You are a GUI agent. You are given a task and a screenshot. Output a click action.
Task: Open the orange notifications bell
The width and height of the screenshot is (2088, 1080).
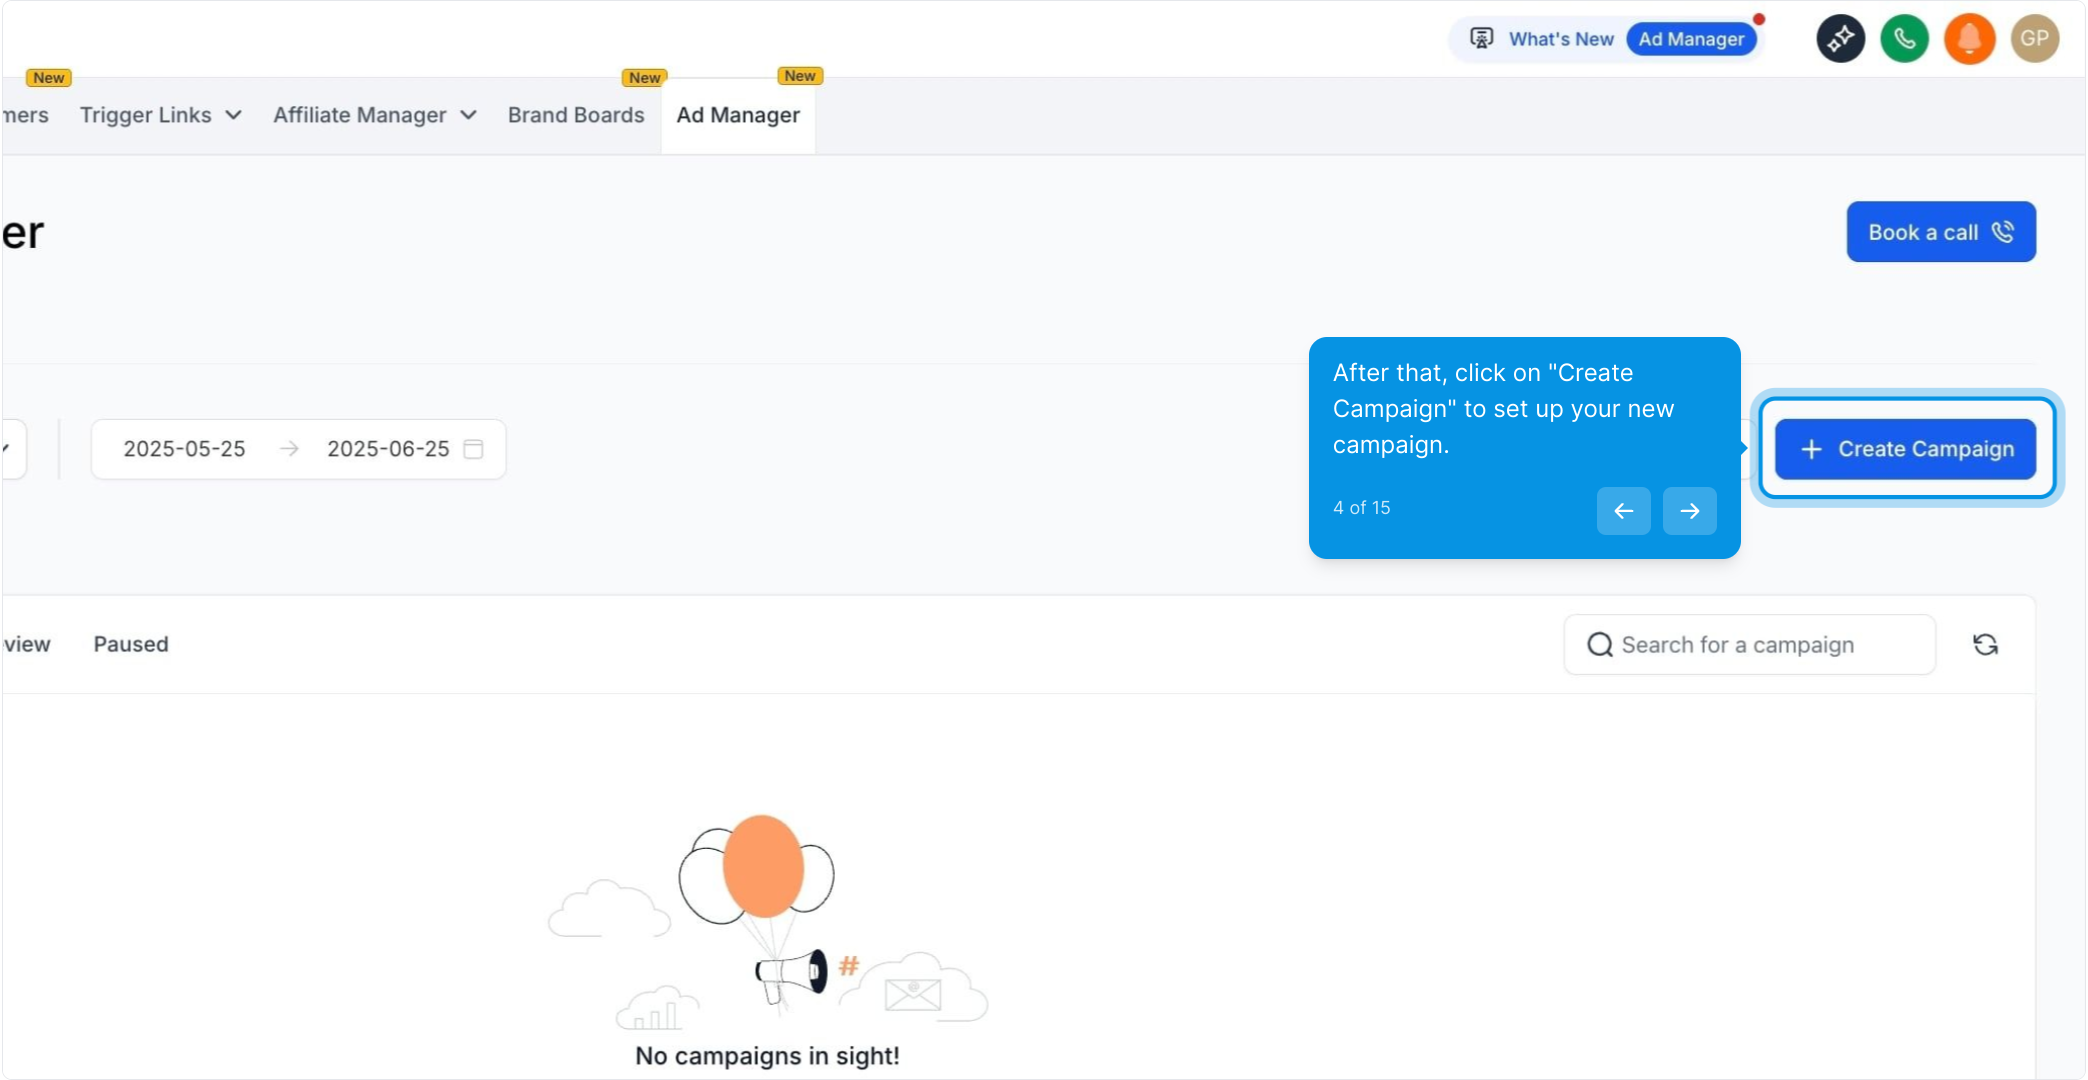pyautogui.click(x=1969, y=39)
